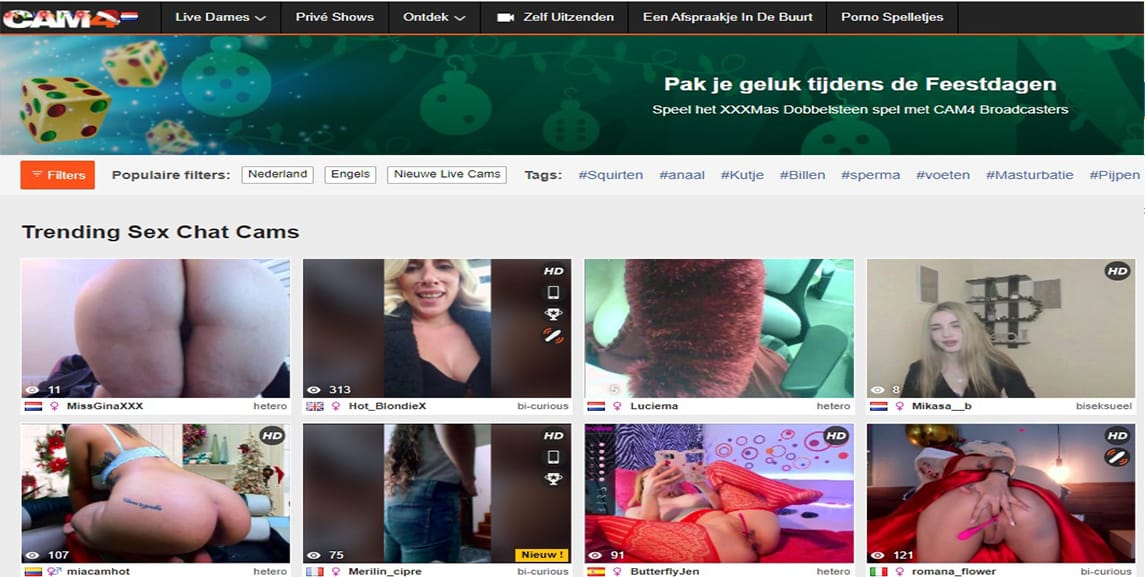Enable the Nieuwe Live Cams filter
This screenshot has height=577, width=1145.
click(447, 174)
